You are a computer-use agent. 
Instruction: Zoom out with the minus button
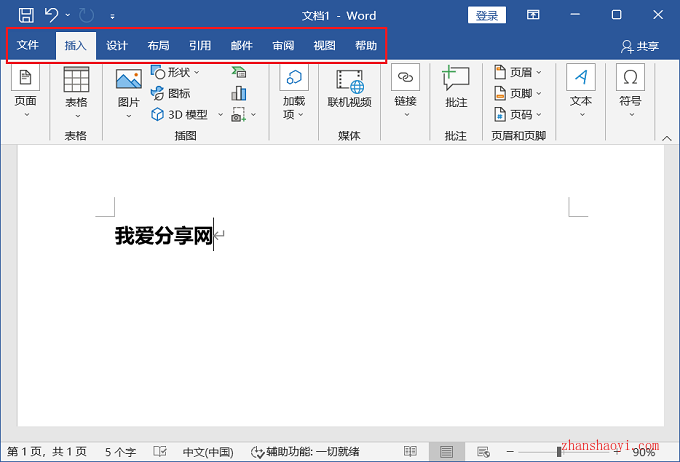coord(510,452)
